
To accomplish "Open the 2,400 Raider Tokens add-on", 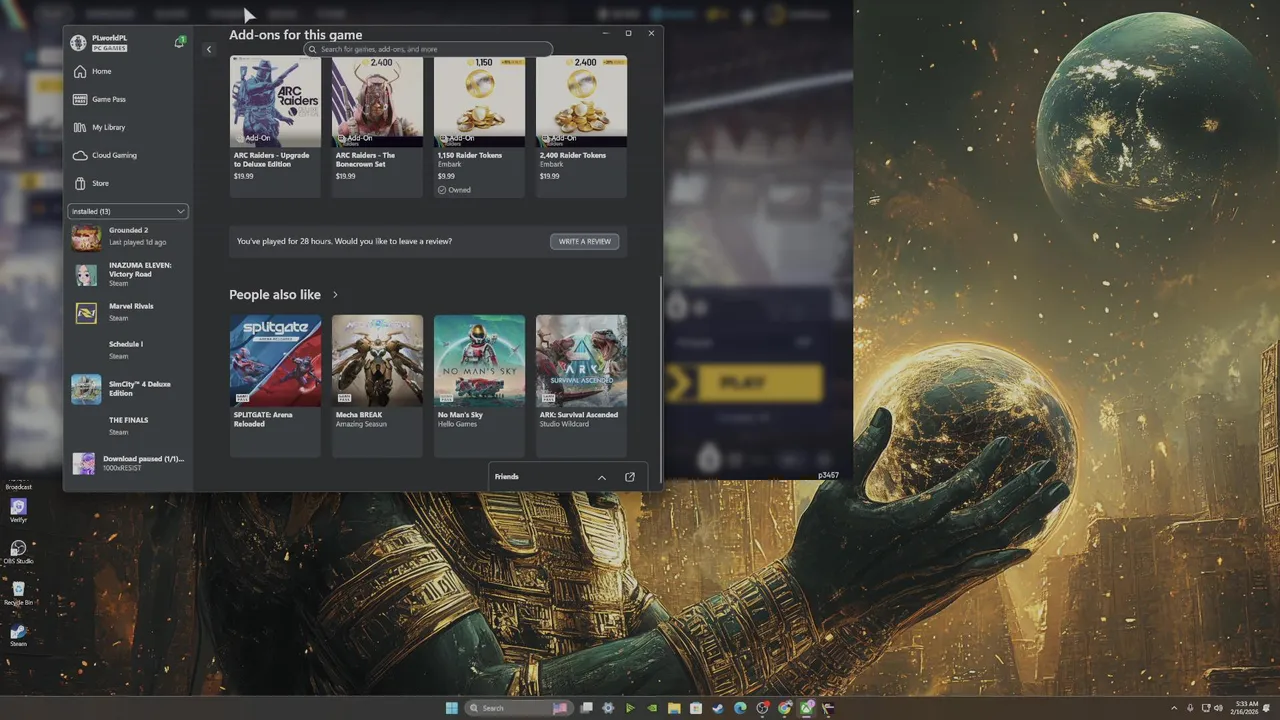I will [x=581, y=126].
